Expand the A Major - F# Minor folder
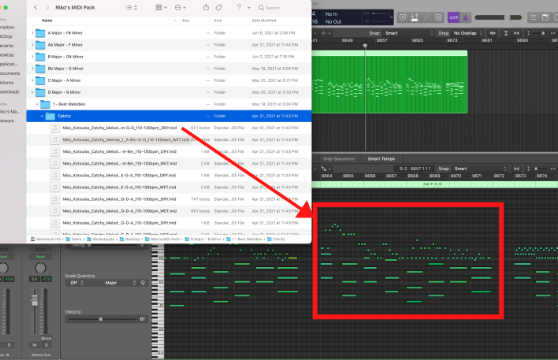Viewport: 558px width, 360px height. [32, 33]
